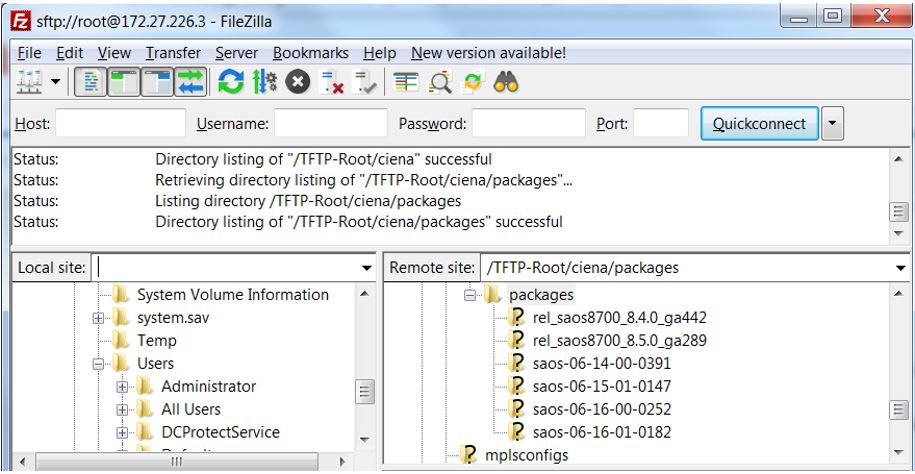The height and width of the screenshot is (474, 915).
Task: Expand the Administrator folder node
Action: click(x=123, y=386)
